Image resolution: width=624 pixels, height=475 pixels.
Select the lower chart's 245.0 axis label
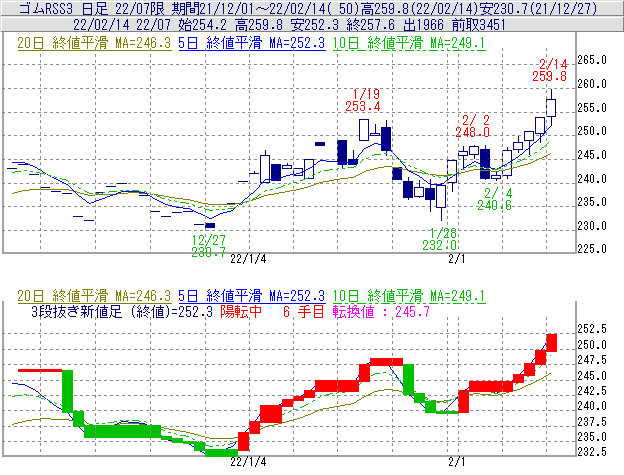pyautogui.click(x=592, y=376)
